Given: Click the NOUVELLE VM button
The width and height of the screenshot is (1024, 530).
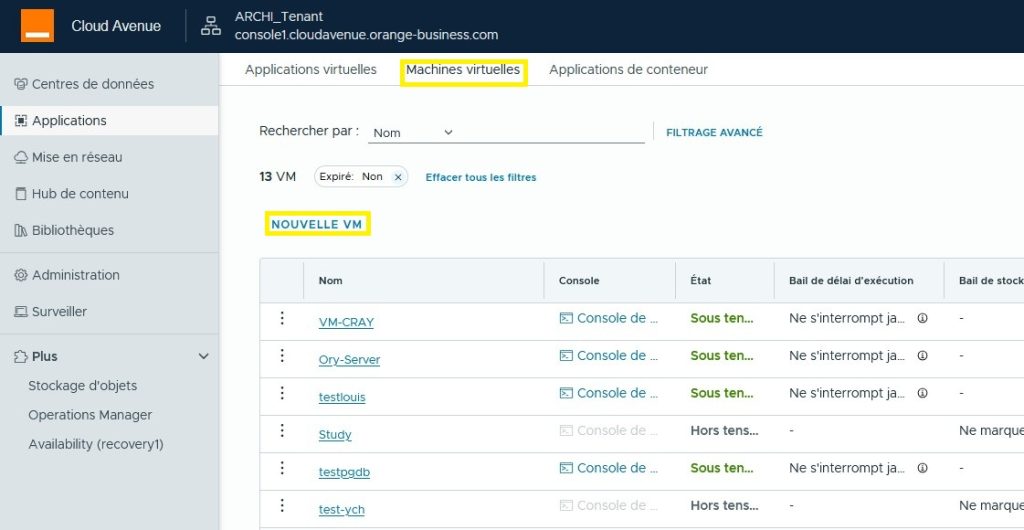Looking at the screenshot, I should point(317,225).
